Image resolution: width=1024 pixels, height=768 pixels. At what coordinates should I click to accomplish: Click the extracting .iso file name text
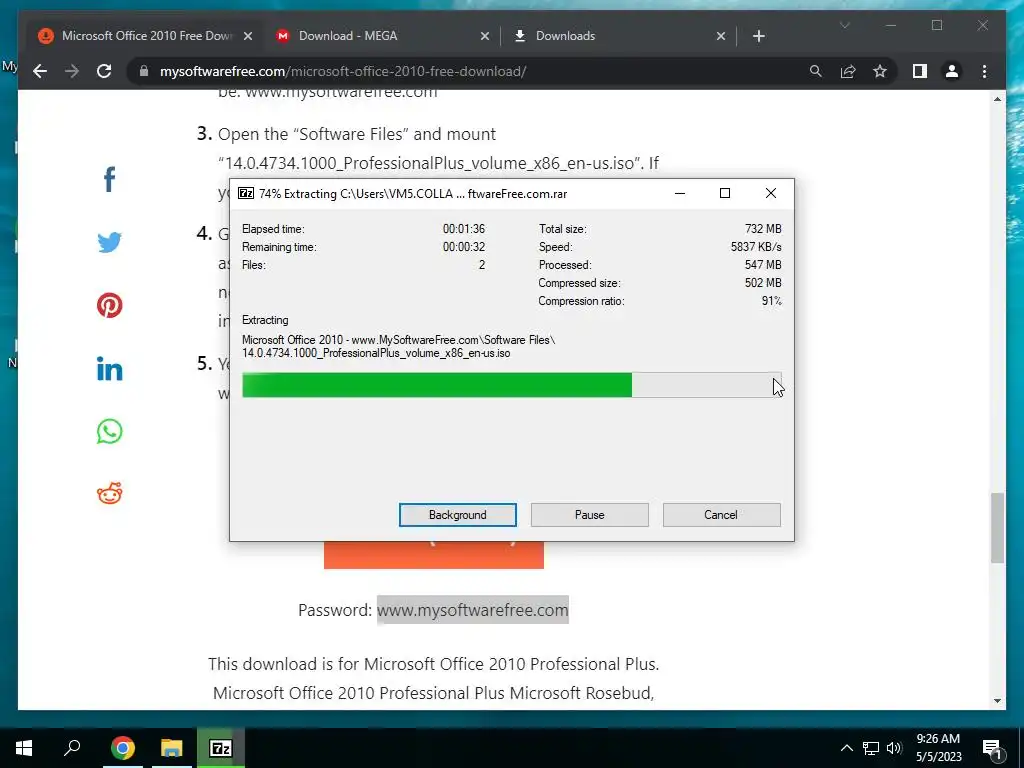pyautogui.click(x=376, y=353)
